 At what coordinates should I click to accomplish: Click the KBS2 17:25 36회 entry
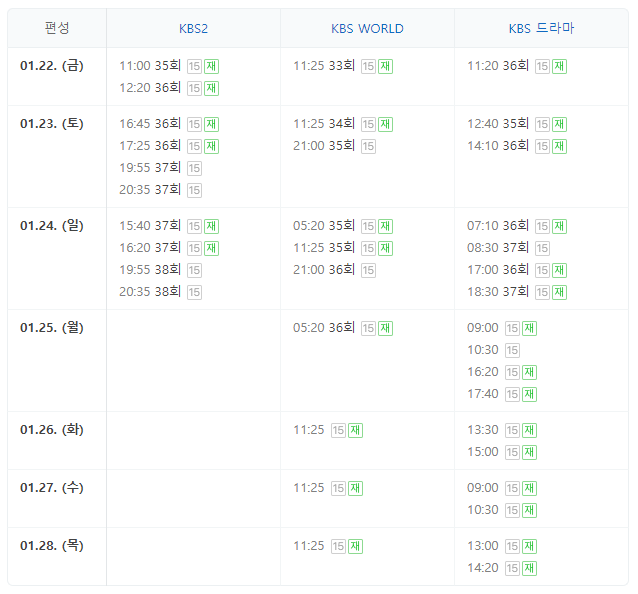click(x=150, y=146)
